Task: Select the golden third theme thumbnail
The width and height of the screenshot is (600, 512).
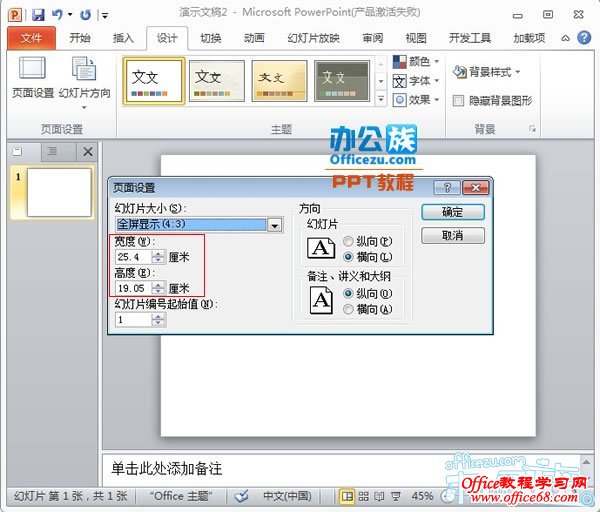Action: coord(279,81)
